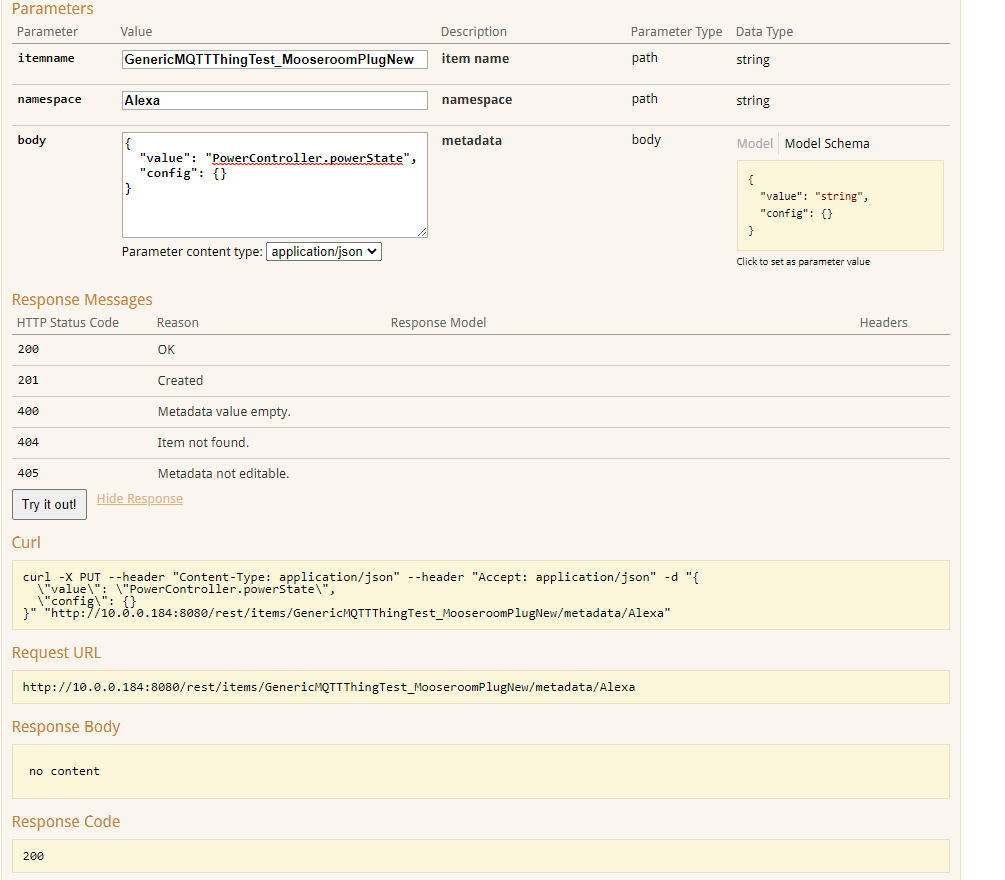Click the 'Click to set as parameter value' hint
The height and width of the screenshot is (880, 1005).
coord(803,262)
